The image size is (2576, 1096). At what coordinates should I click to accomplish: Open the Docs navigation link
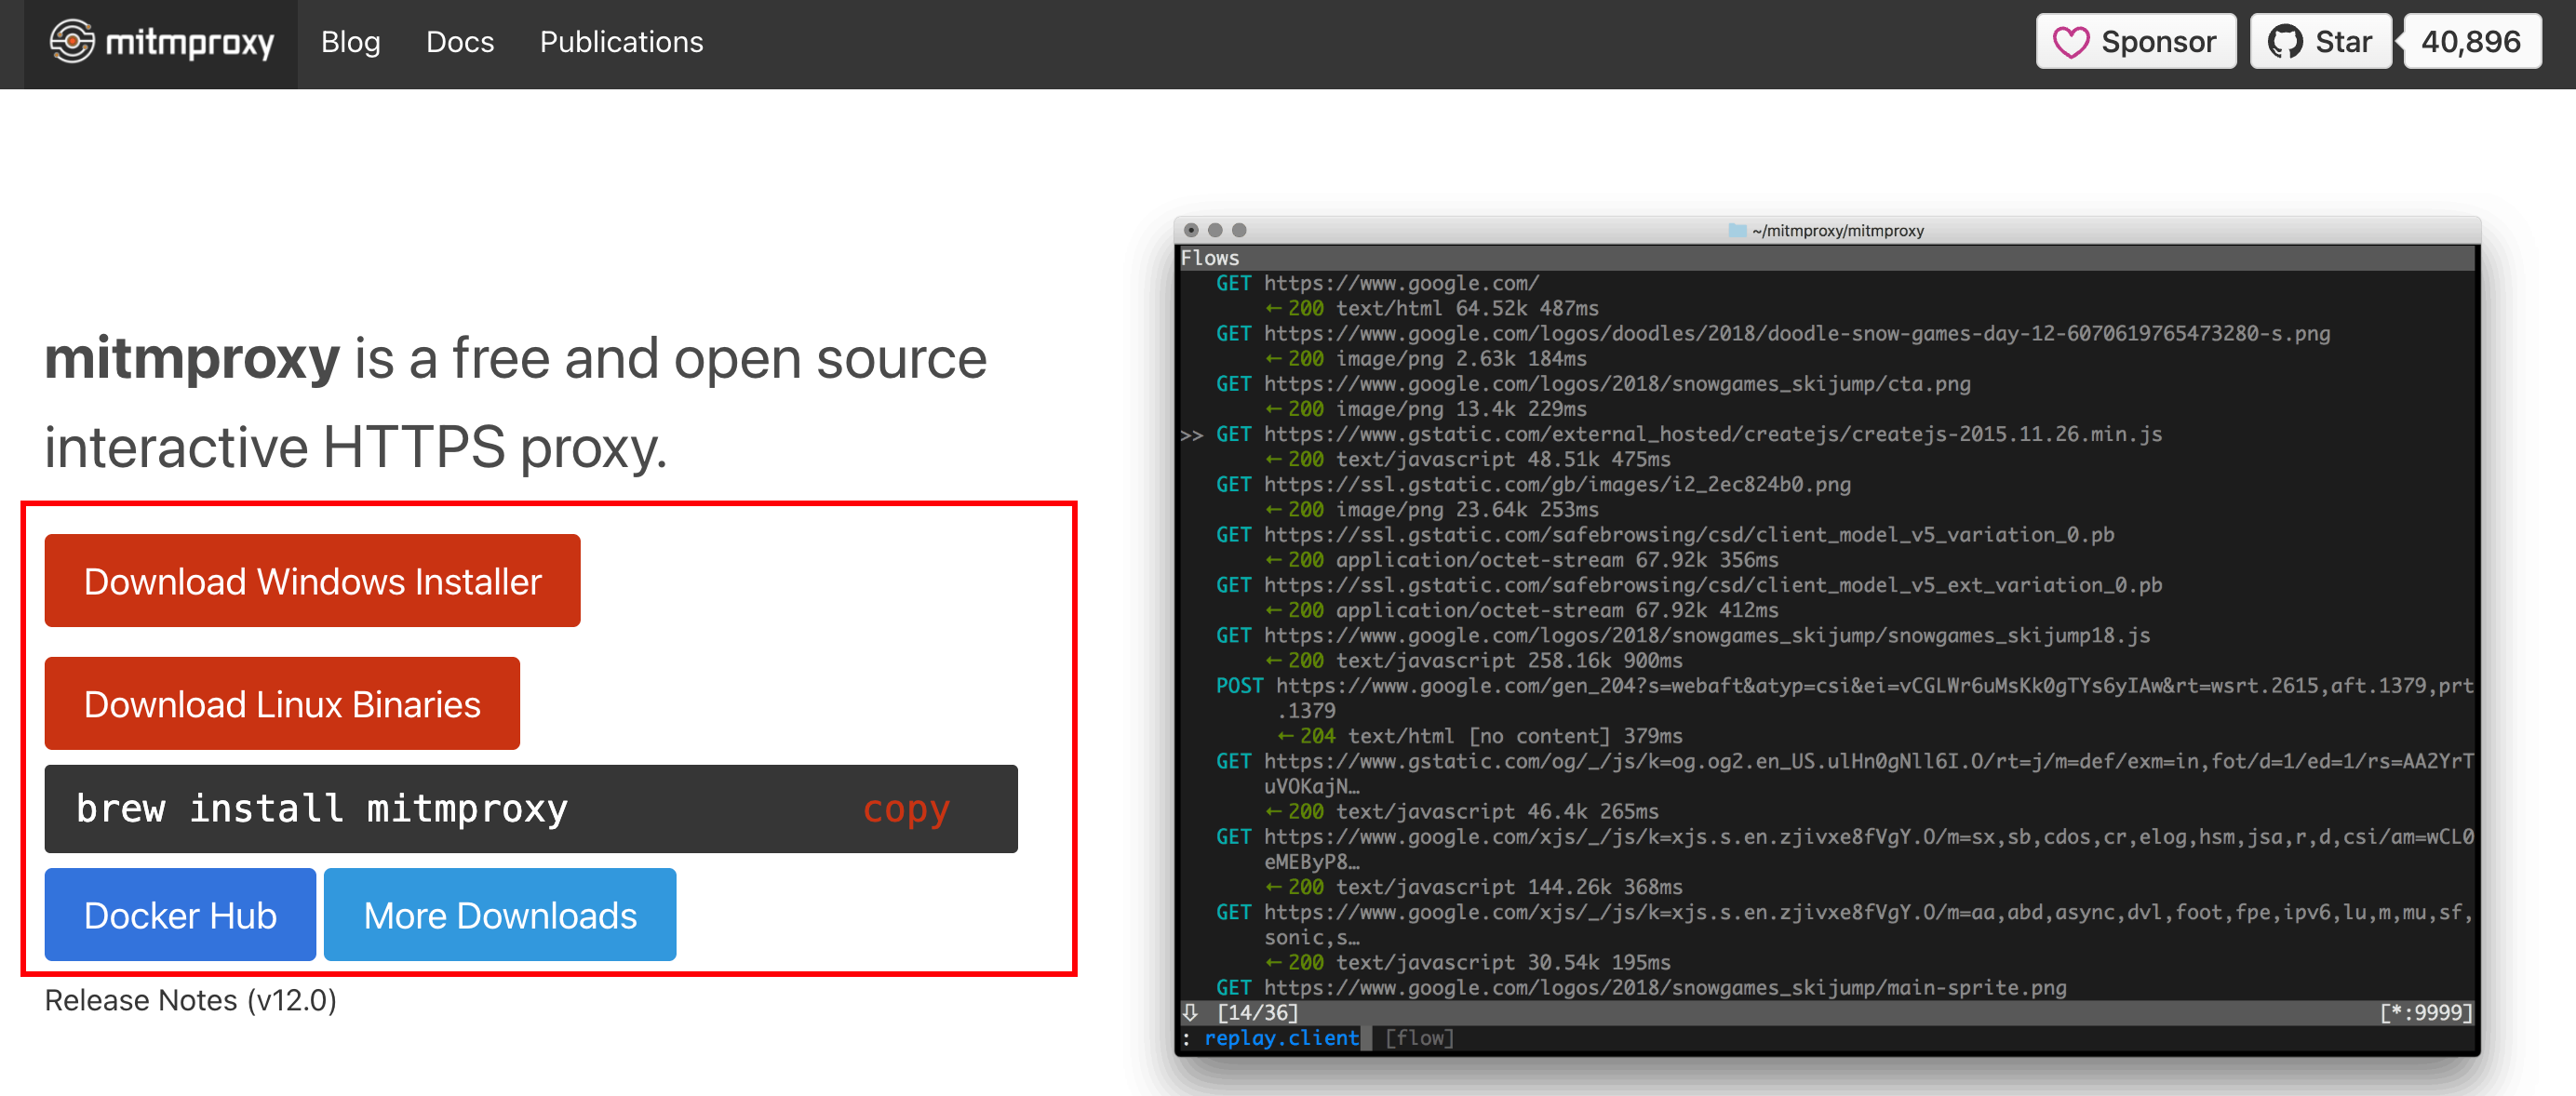(460, 42)
